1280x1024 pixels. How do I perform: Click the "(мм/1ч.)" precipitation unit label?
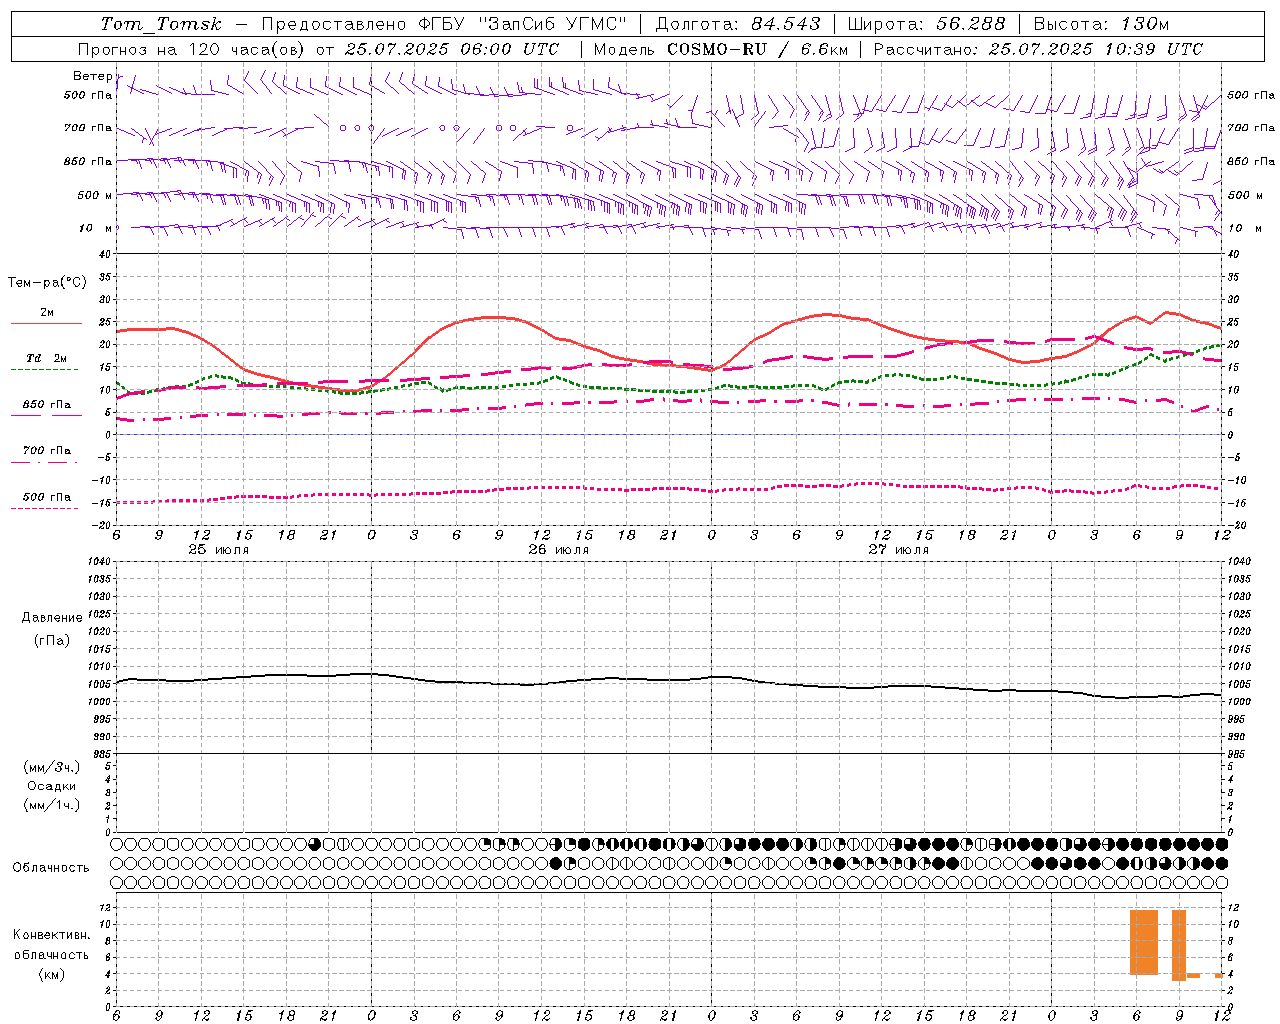pos(52,805)
